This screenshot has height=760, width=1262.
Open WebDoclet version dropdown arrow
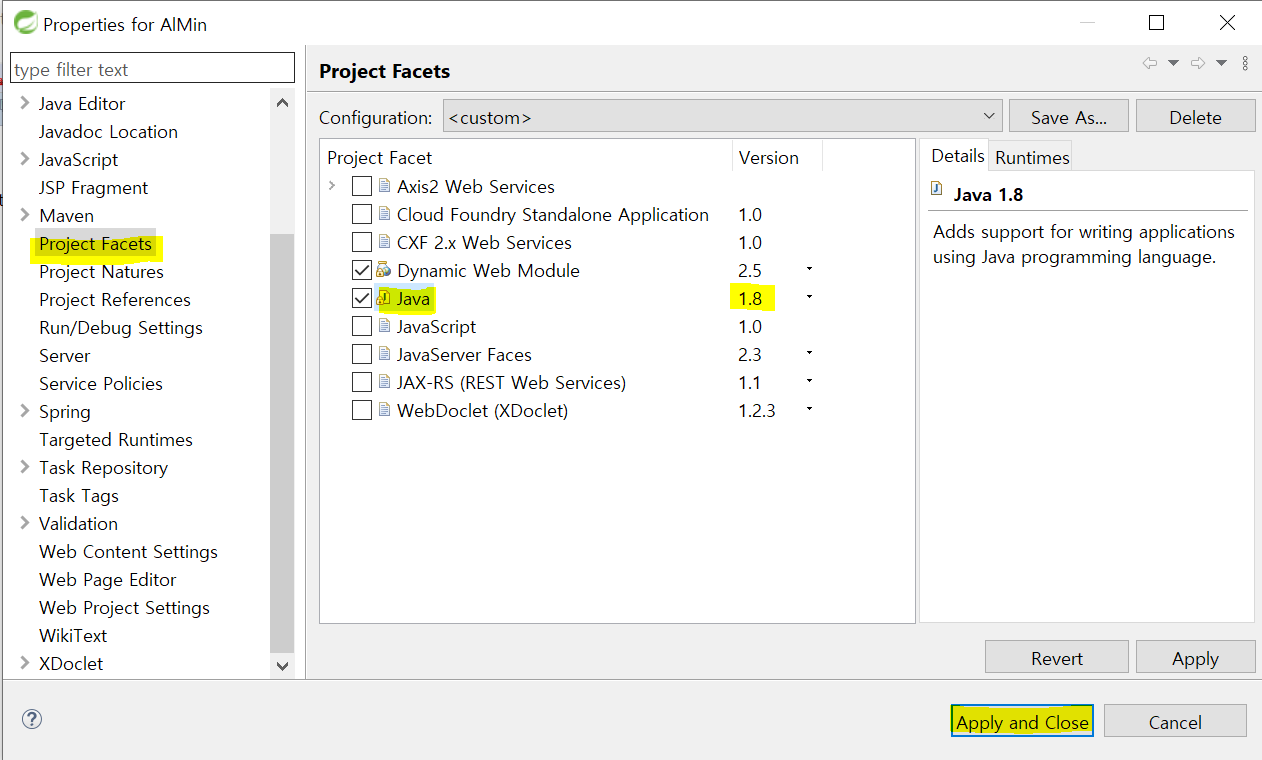tap(809, 409)
